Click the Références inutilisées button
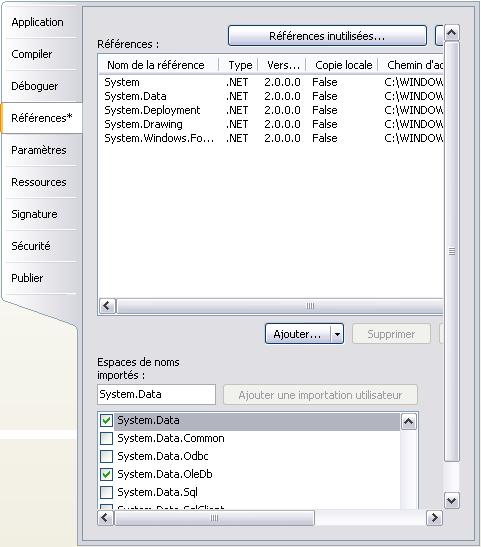 [x=327, y=36]
